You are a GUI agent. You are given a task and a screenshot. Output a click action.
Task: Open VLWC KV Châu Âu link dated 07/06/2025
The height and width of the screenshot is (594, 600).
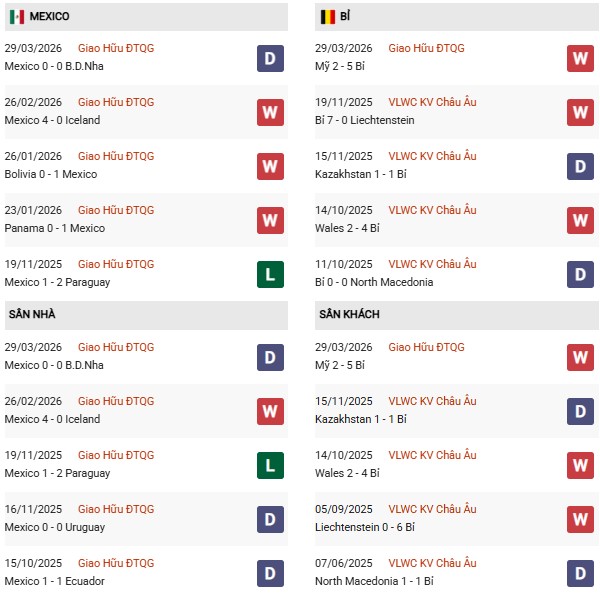(432, 563)
